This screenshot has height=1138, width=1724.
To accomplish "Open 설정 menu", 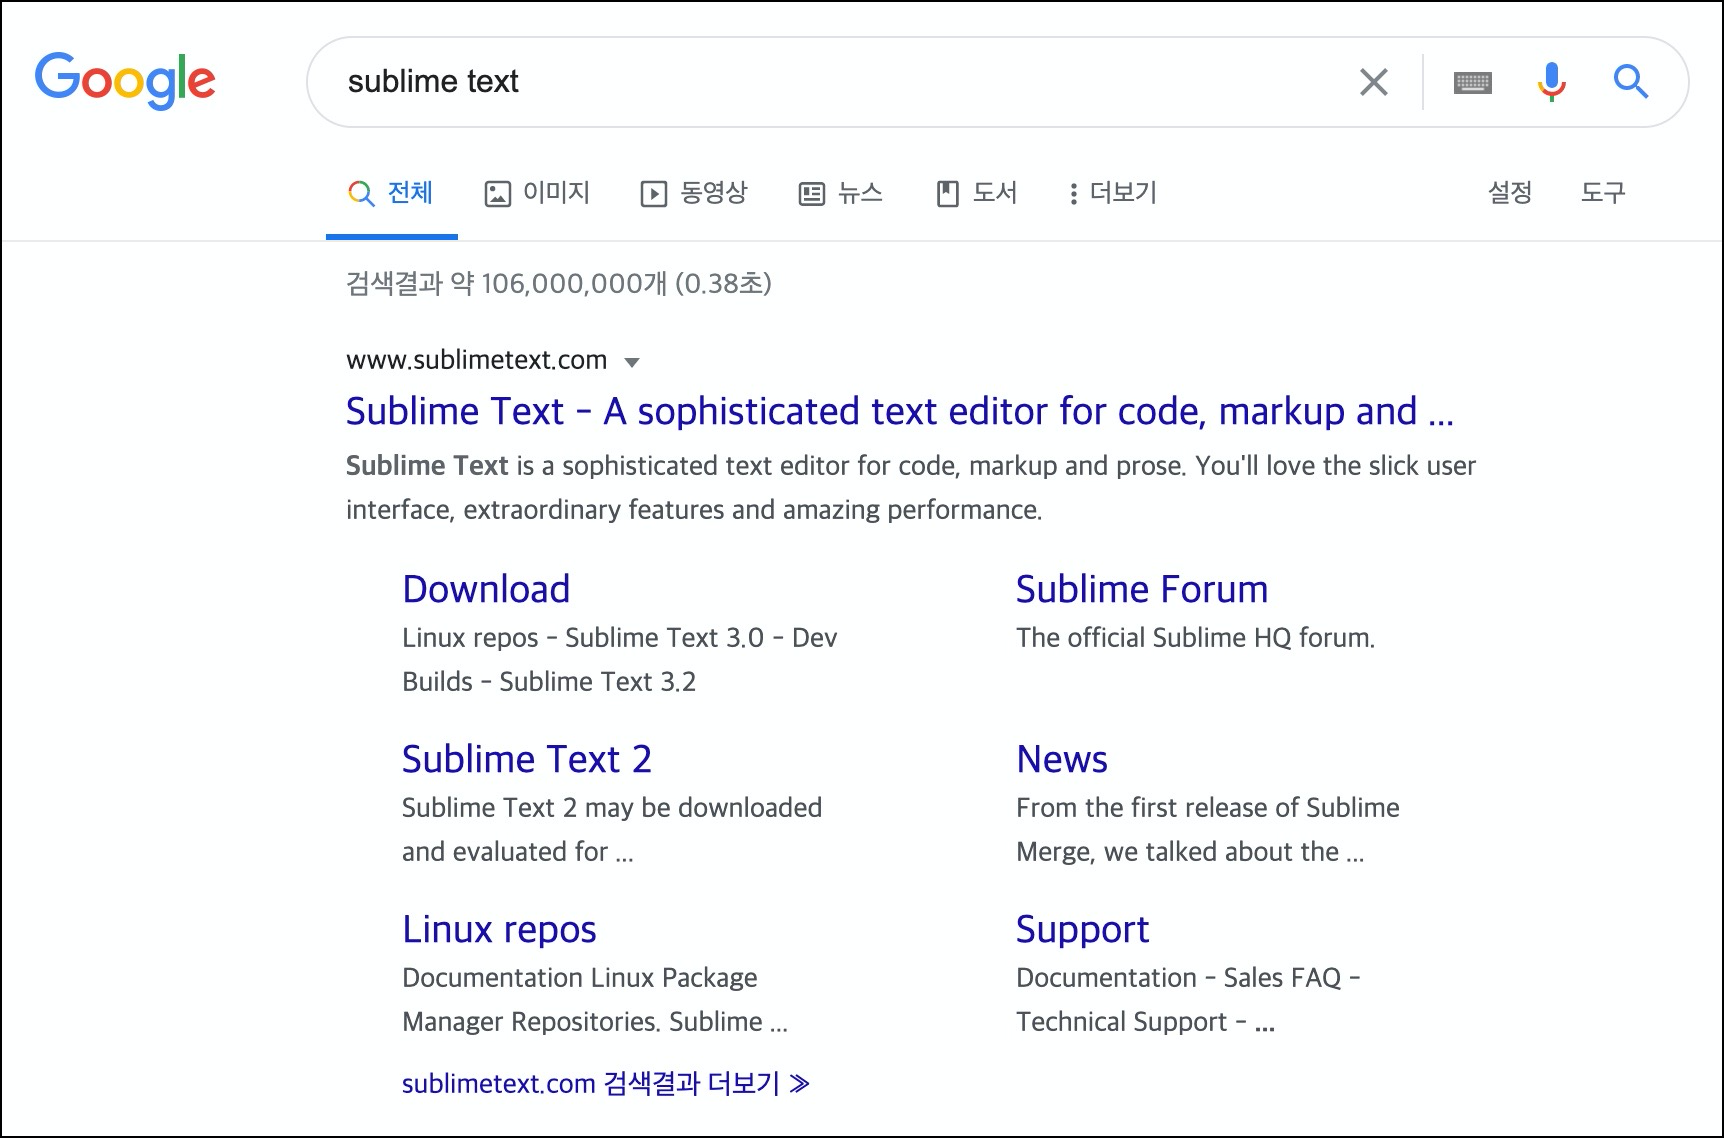I will click(1510, 192).
